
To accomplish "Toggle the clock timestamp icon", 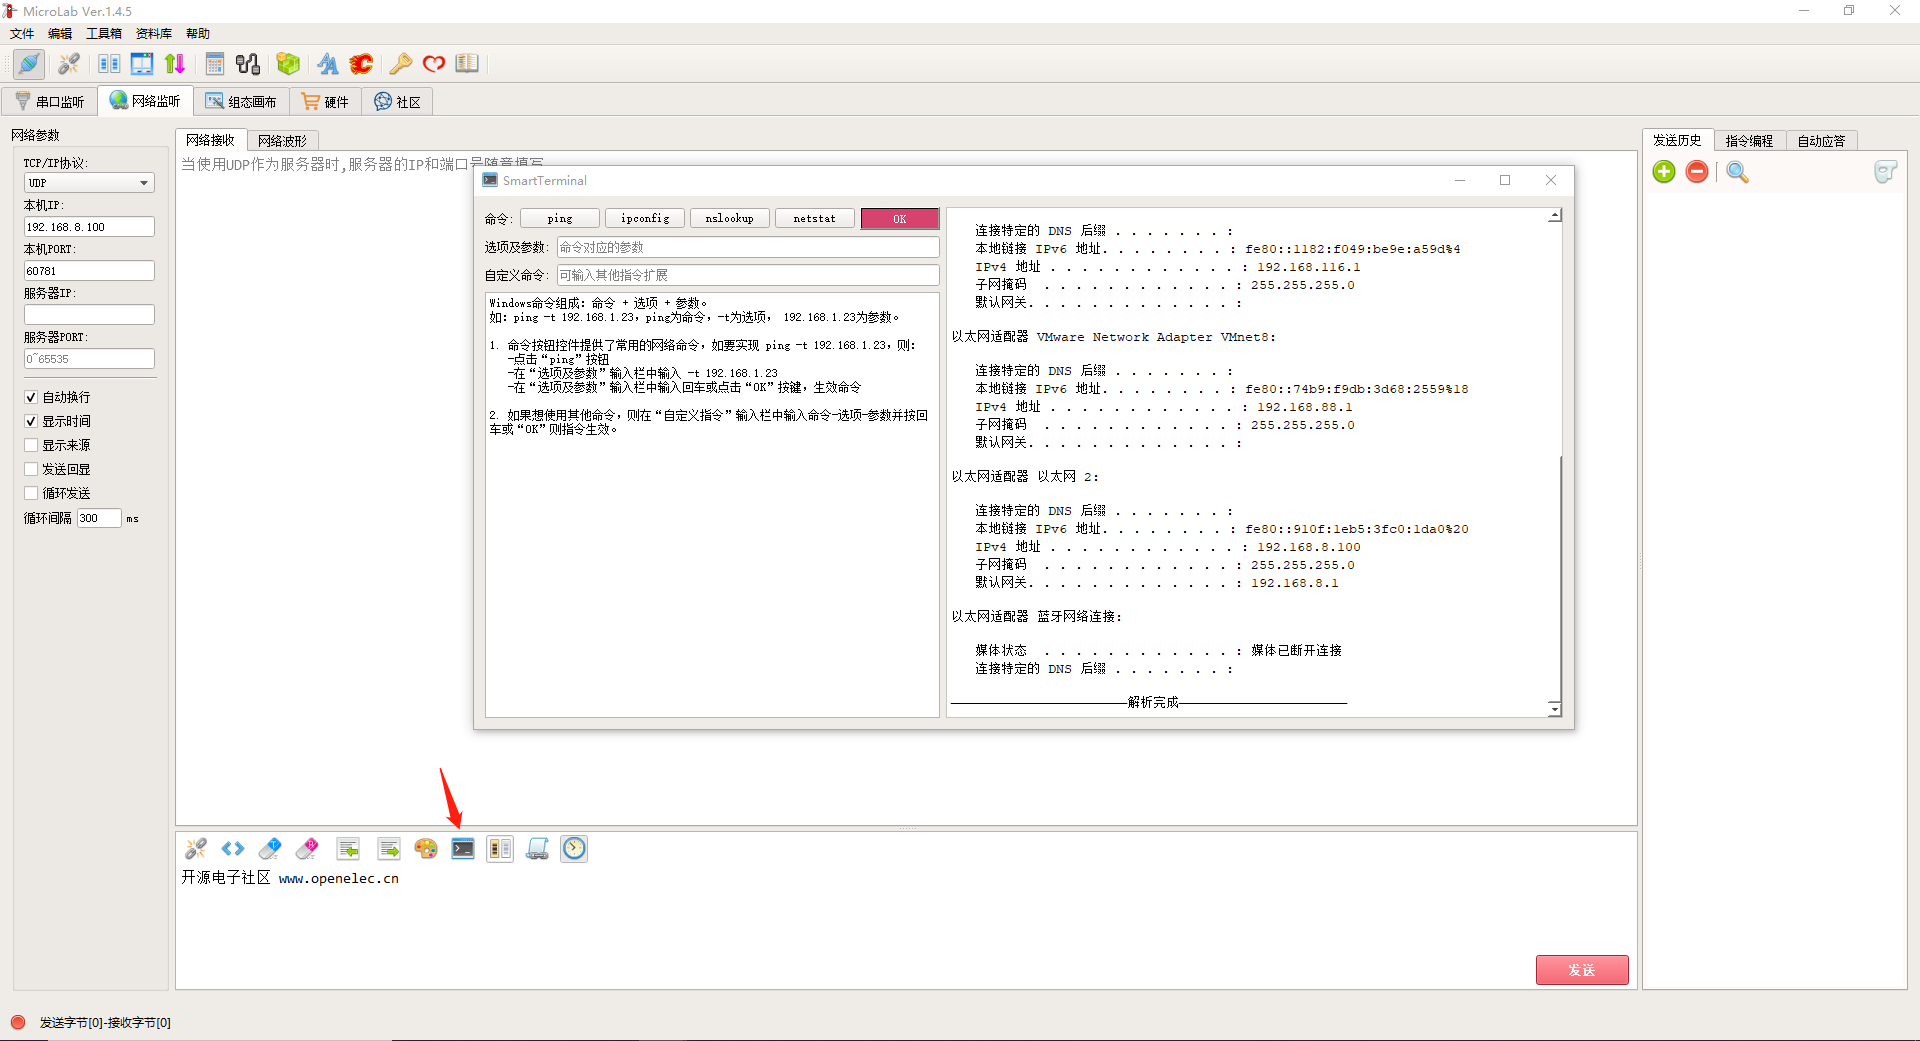I will pyautogui.click(x=574, y=849).
